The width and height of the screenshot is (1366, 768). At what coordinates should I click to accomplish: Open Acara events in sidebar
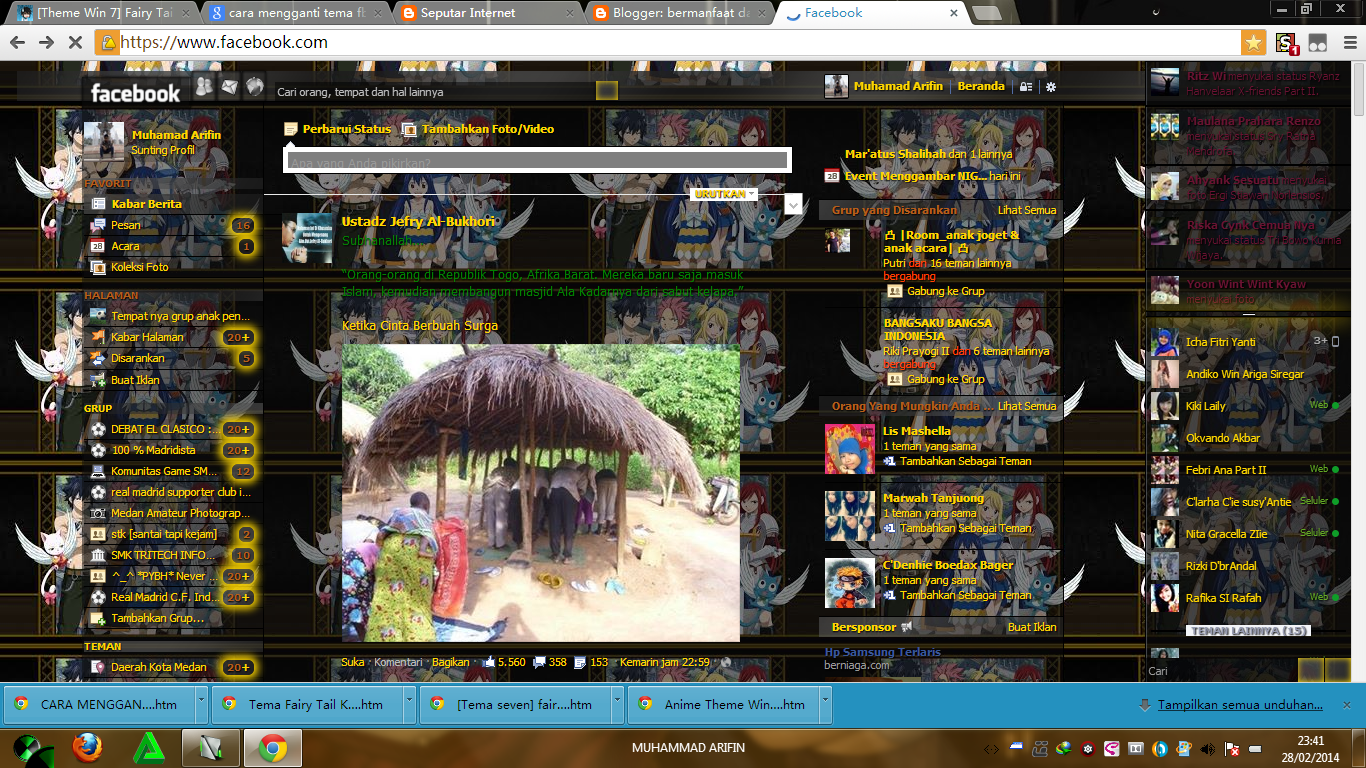pyautogui.click(x=172, y=246)
